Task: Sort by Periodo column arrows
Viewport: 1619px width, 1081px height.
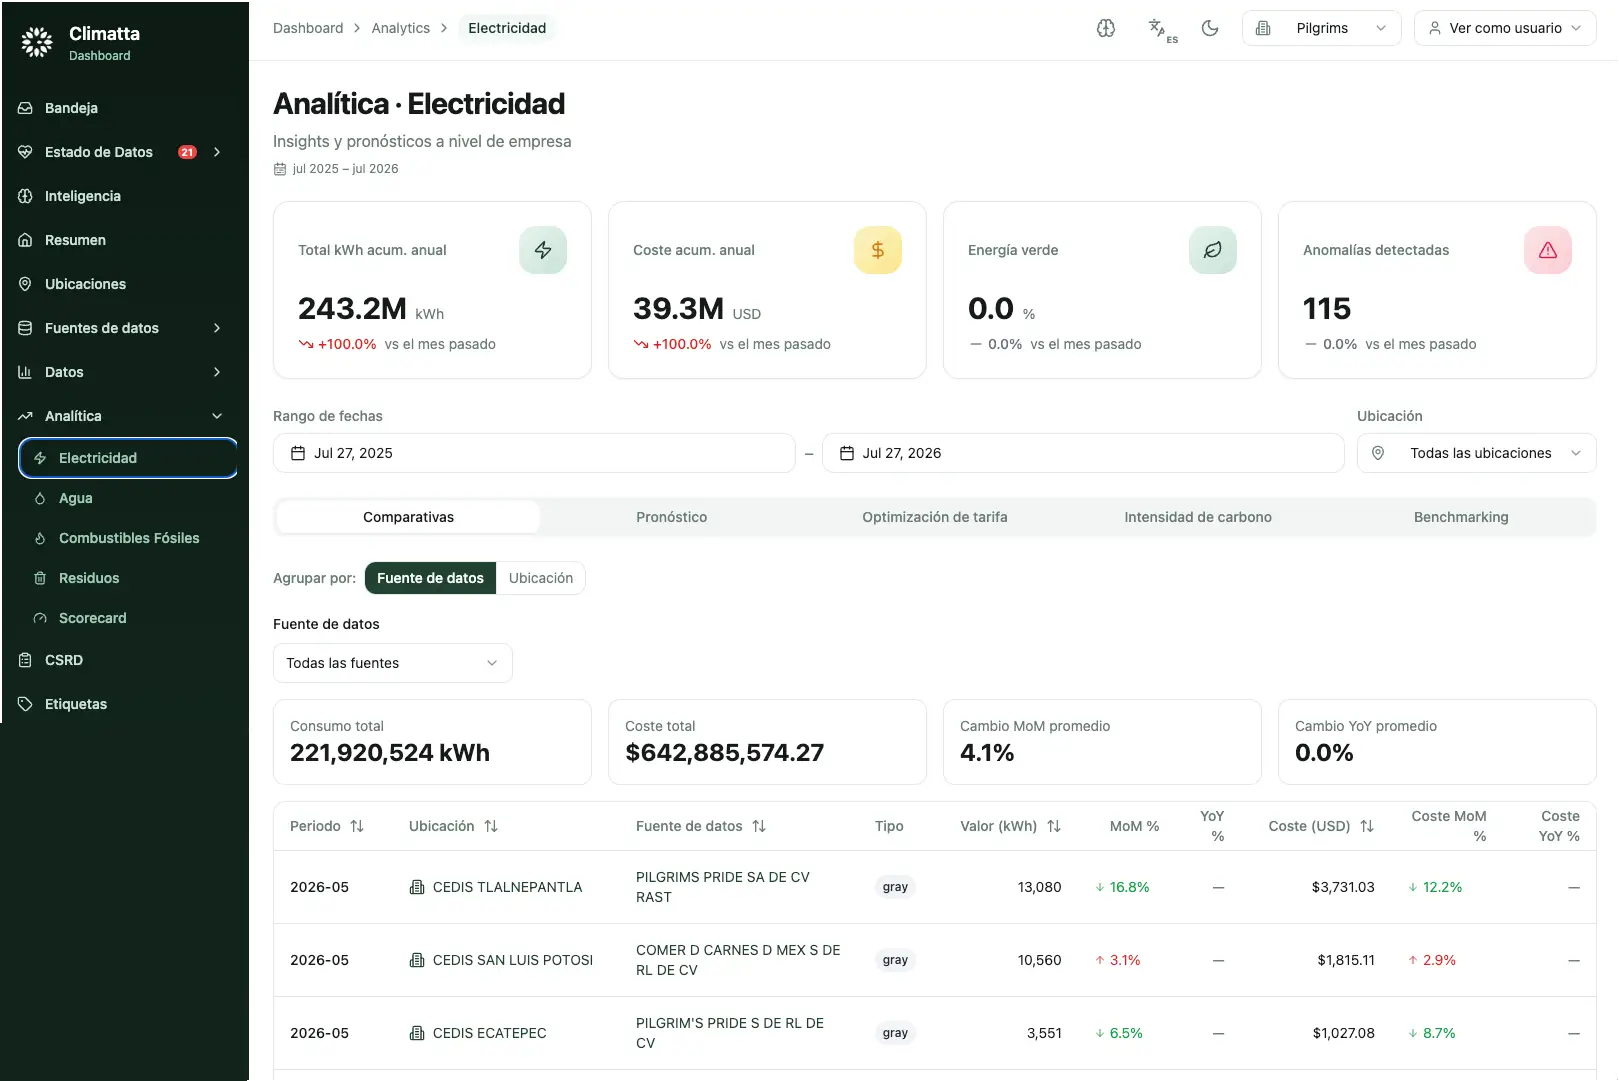Action: click(x=357, y=826)
